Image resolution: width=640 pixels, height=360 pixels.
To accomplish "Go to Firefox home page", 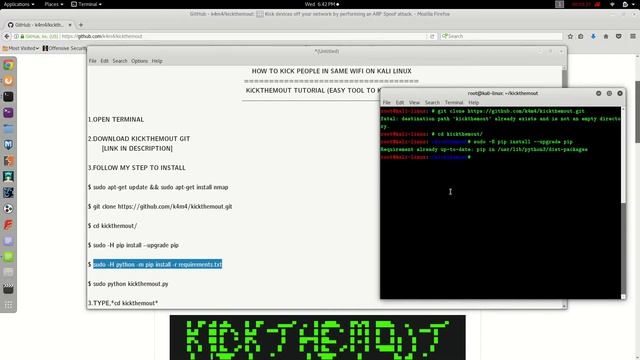I will 606,36.
